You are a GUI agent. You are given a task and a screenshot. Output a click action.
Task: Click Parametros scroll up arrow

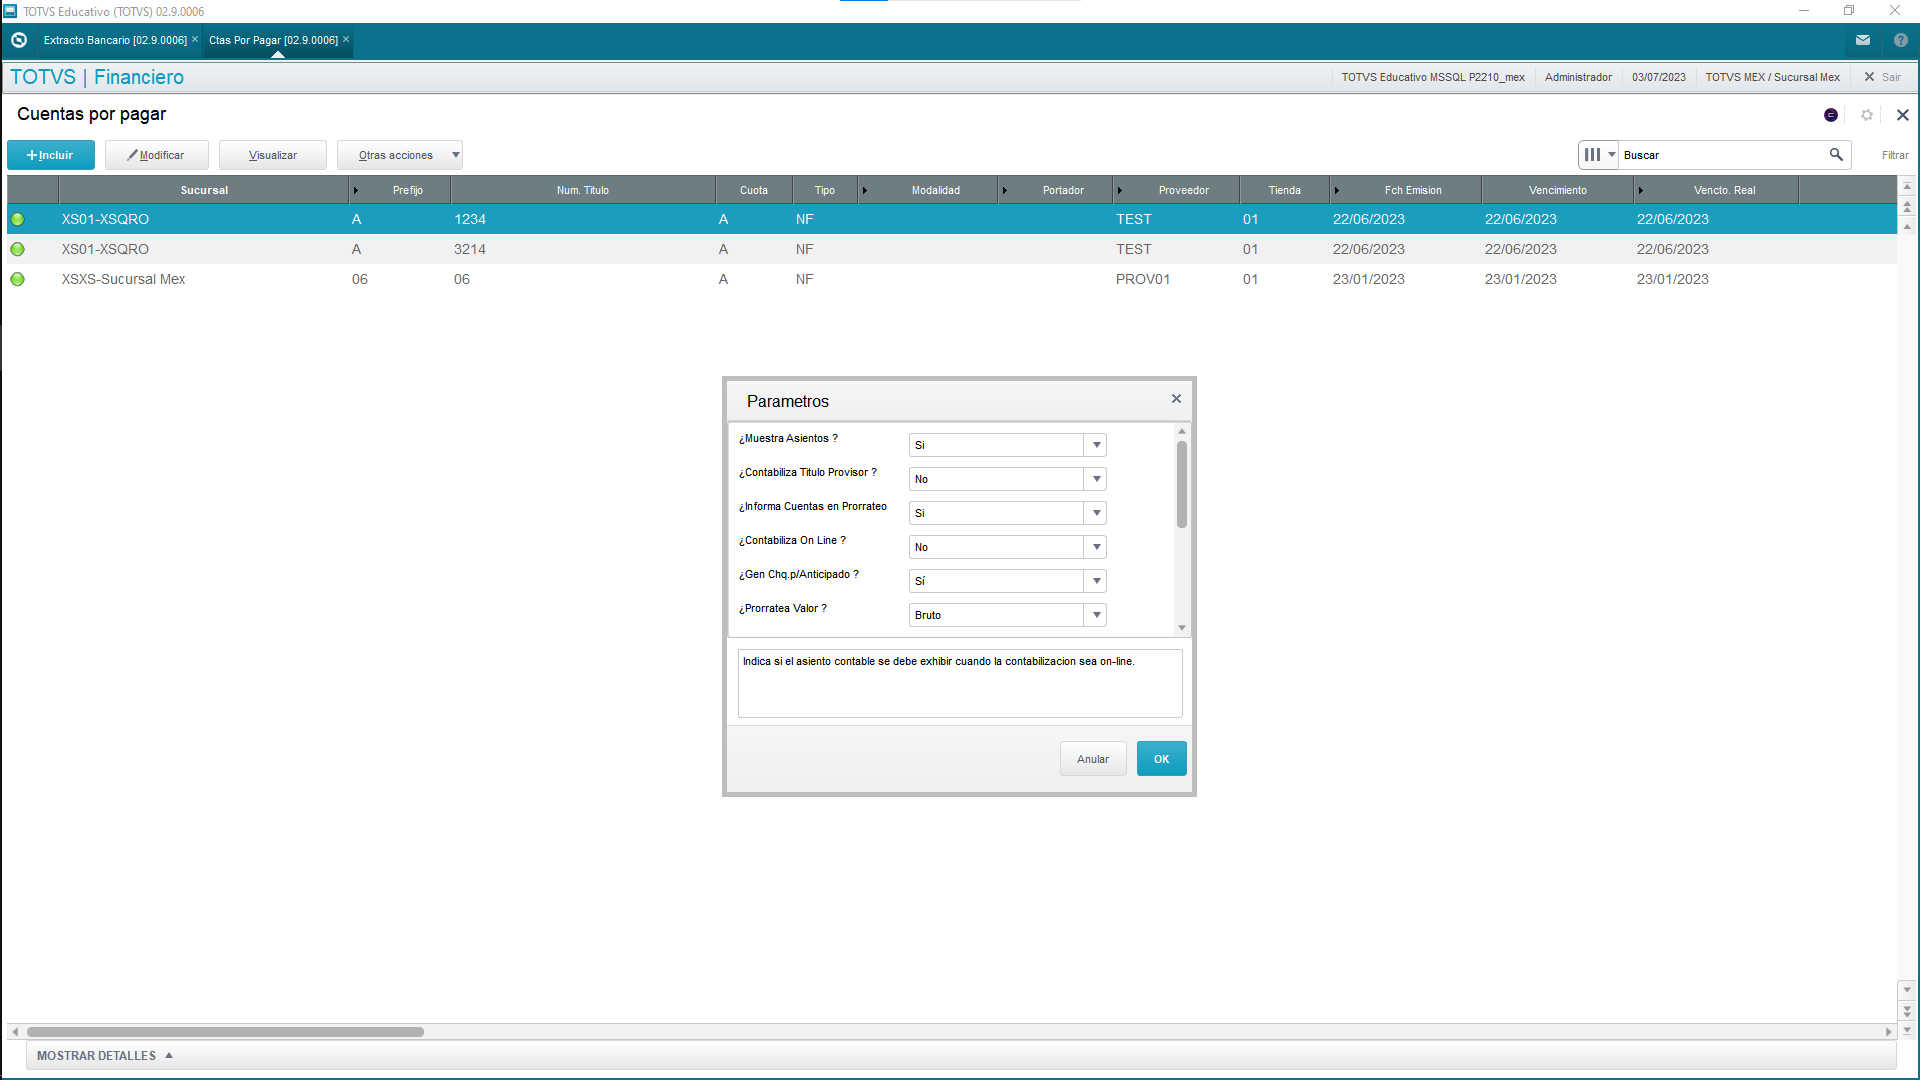[1182, 431]
